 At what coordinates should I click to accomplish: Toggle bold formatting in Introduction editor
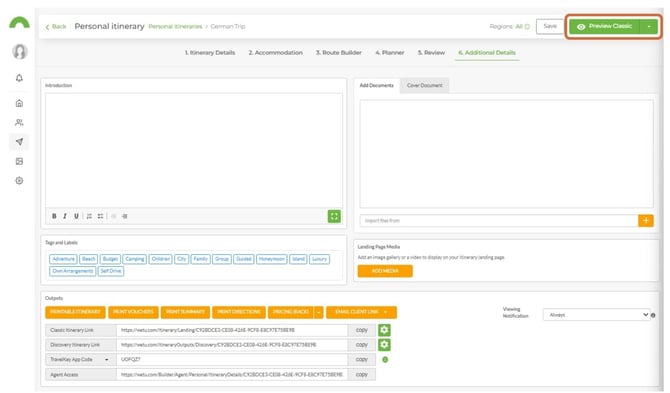pos(54,216)
